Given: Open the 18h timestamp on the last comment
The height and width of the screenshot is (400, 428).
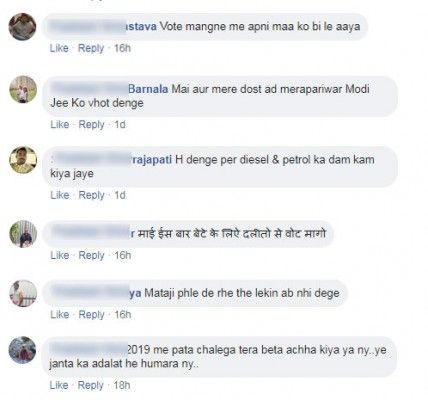Looking at the screenshot, I should (x=122, y=385).
